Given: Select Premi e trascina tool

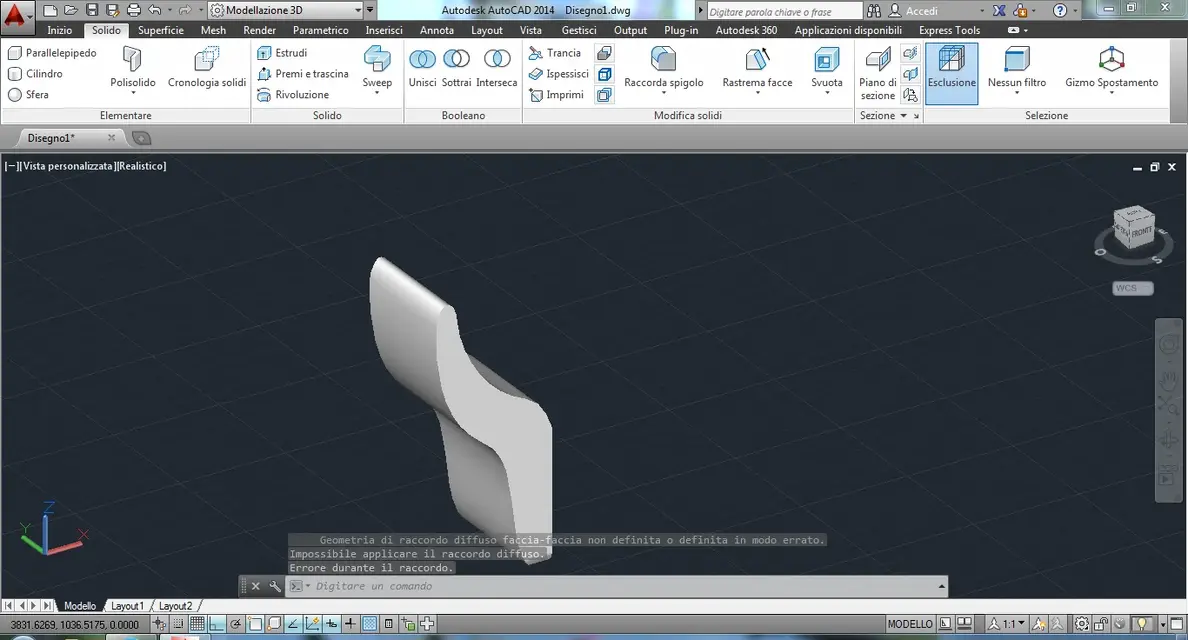Looking at the screenshot, I should (x=303, y=73).
